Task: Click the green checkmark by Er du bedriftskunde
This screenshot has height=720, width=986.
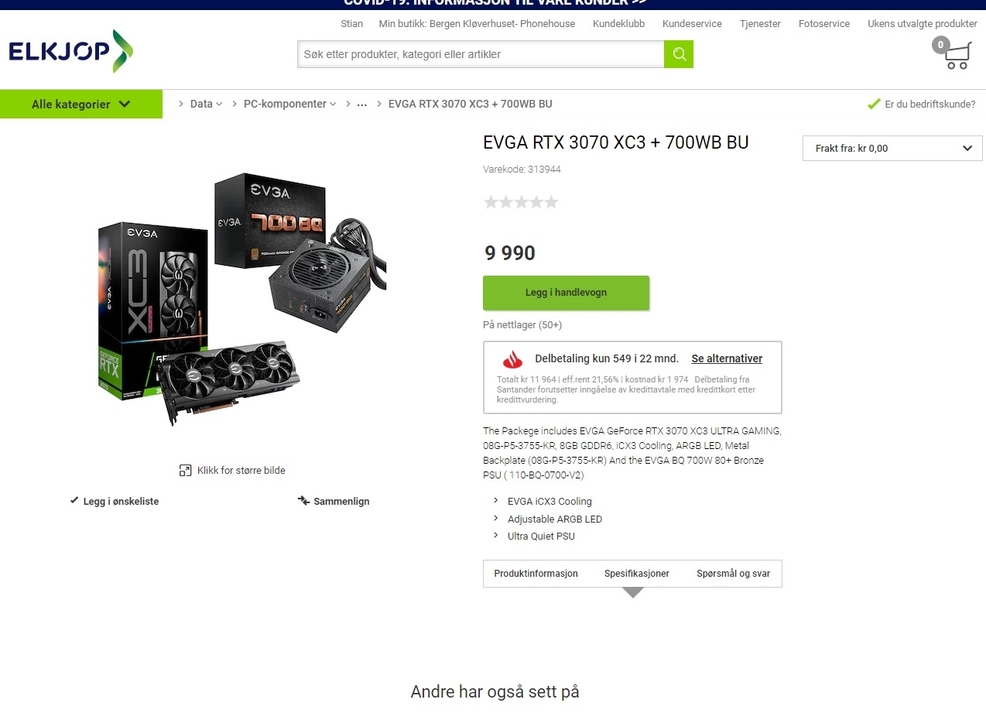Action: click(x=873, y=104)
